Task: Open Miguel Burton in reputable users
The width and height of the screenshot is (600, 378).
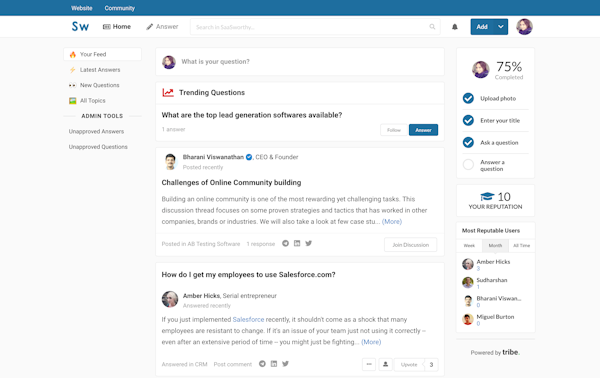Action: pyautogui.click(x=495, y=317)
